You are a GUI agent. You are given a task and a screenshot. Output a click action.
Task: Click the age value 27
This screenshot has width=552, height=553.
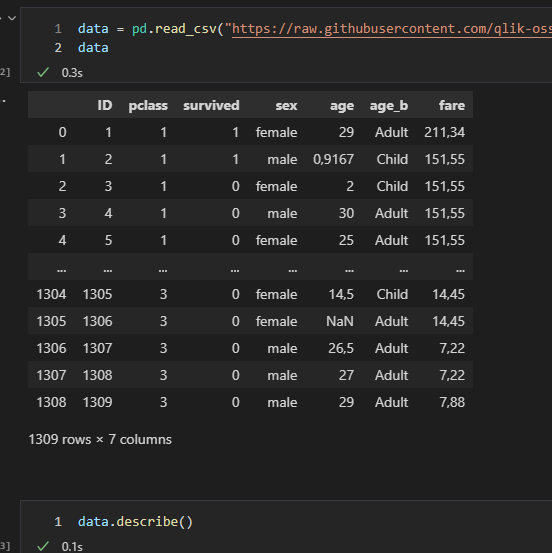click(346, 375)
